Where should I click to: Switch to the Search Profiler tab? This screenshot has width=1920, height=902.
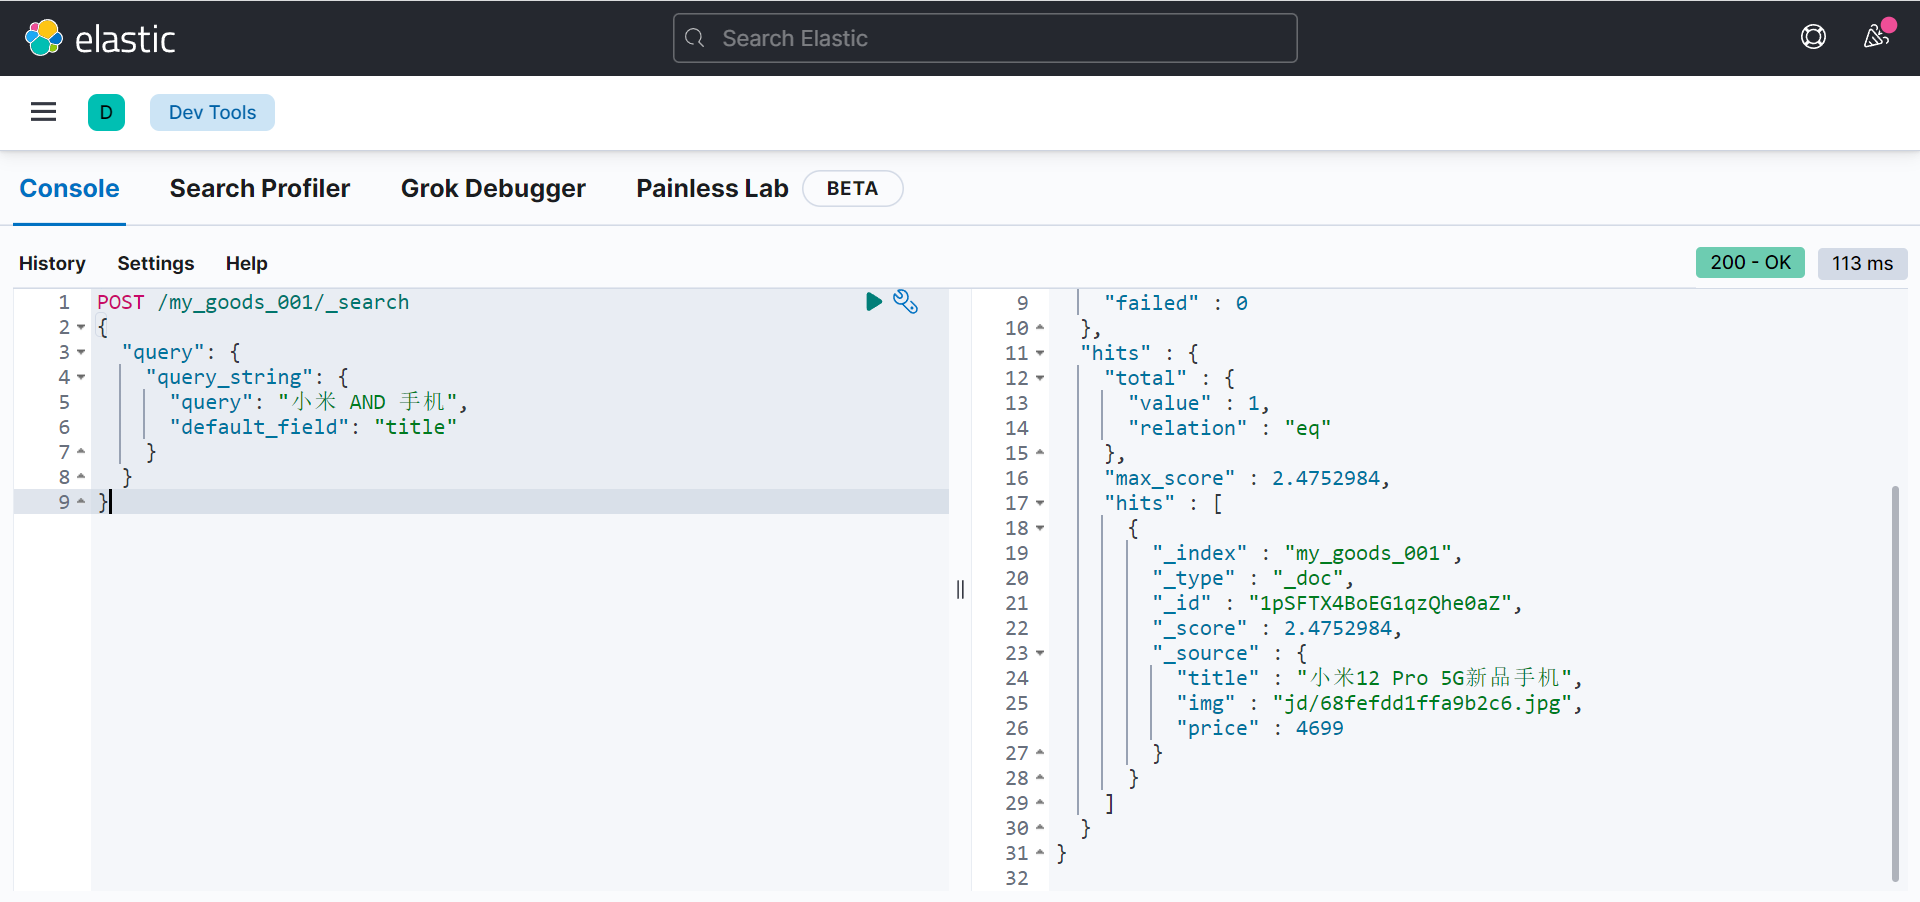click(260, 188)
